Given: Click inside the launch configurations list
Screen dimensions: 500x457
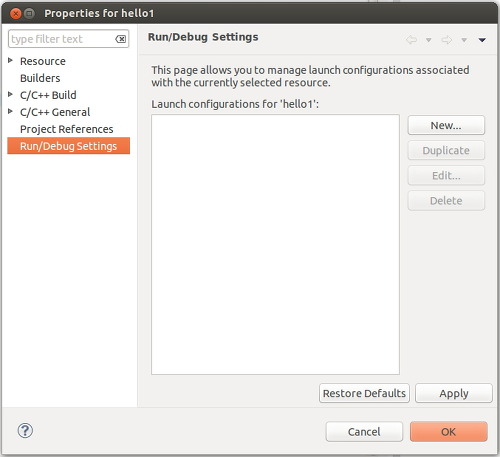Looking at the screenshot, I should 275,244.
